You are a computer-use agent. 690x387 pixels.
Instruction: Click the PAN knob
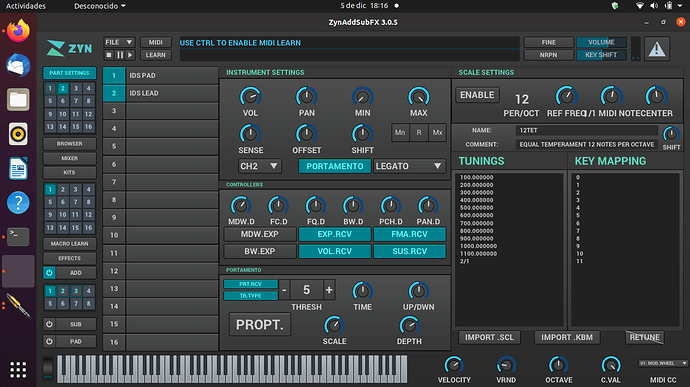[306, 96]
